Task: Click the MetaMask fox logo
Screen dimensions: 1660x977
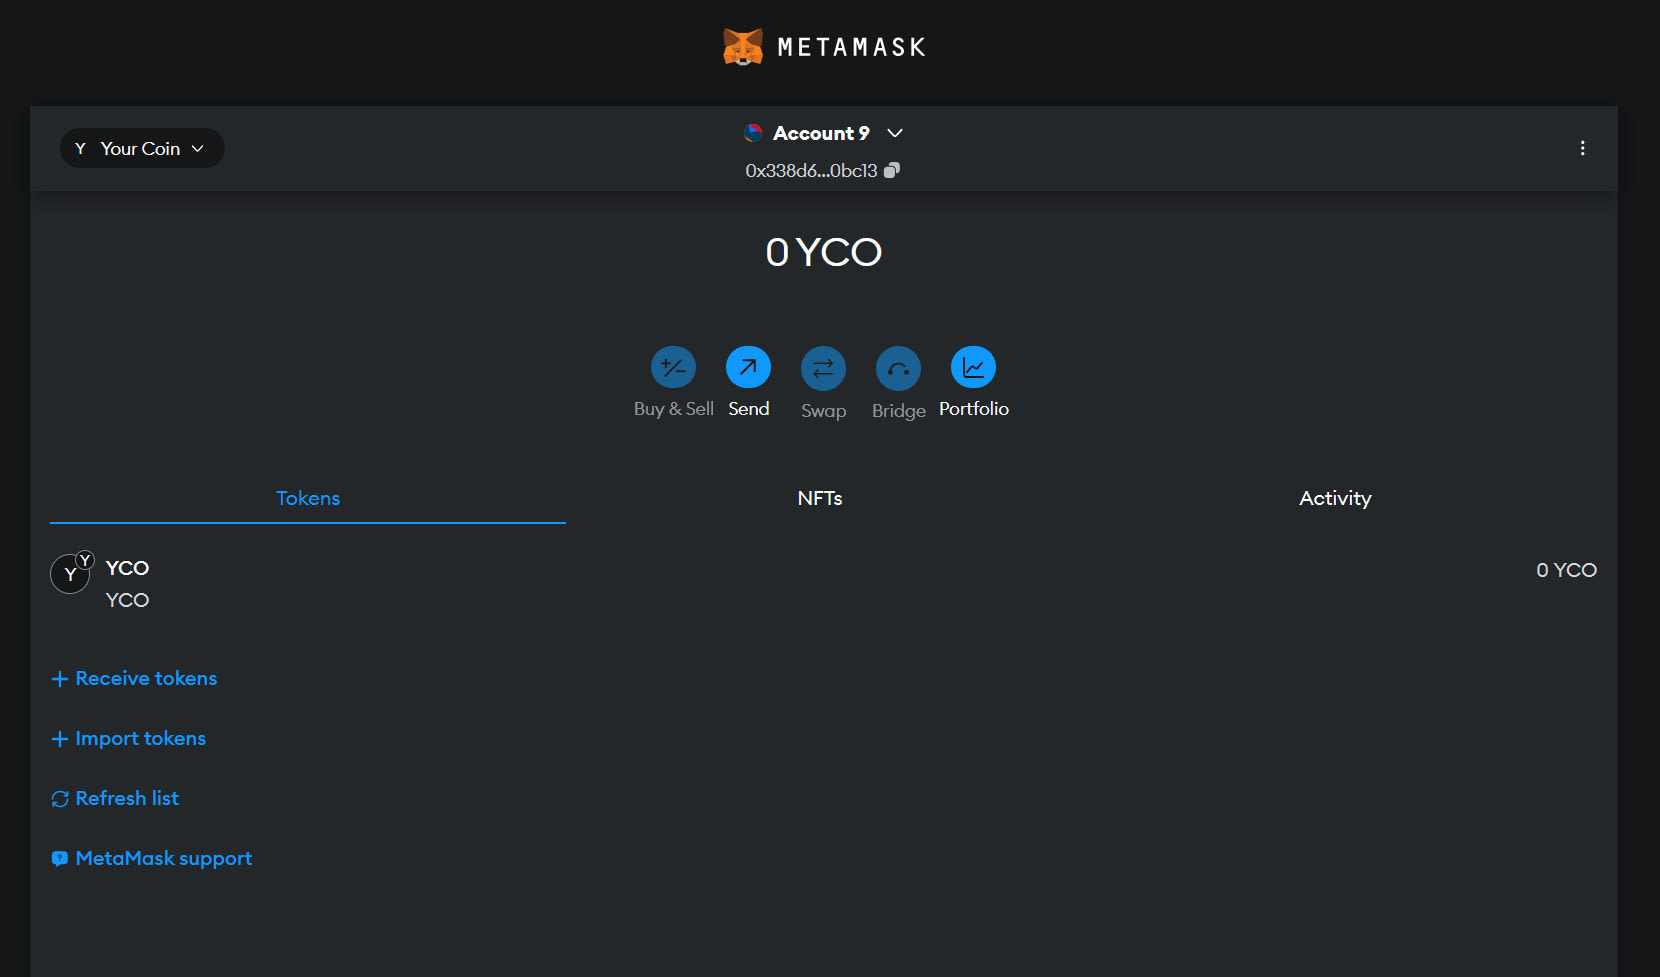Action: pos(743,47)
